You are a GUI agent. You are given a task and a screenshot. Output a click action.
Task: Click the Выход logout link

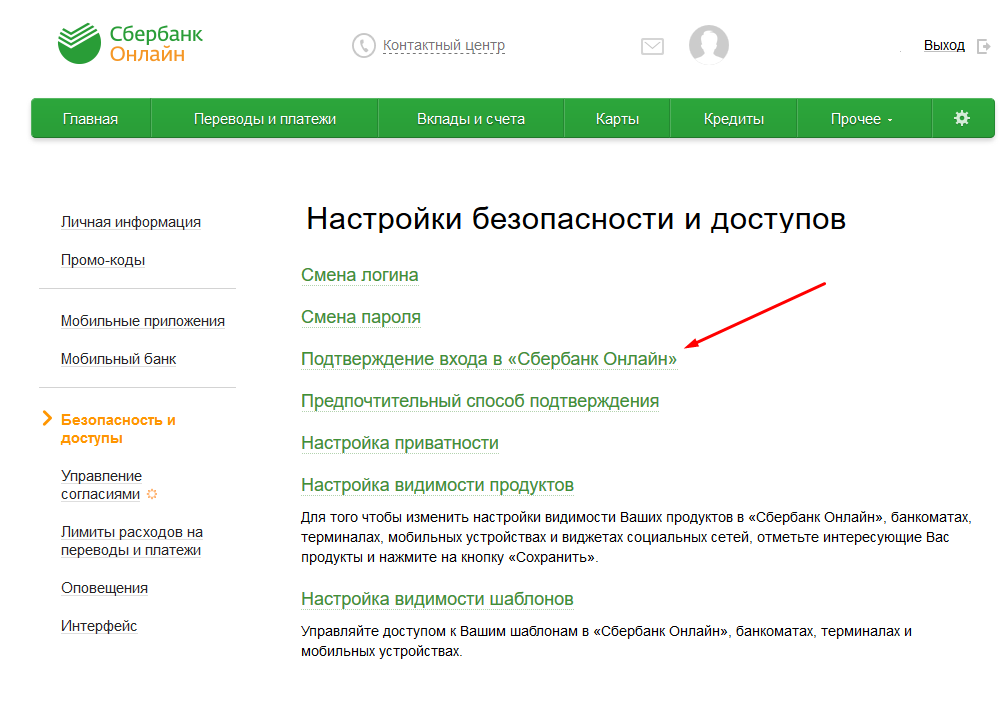click(944, 45)
